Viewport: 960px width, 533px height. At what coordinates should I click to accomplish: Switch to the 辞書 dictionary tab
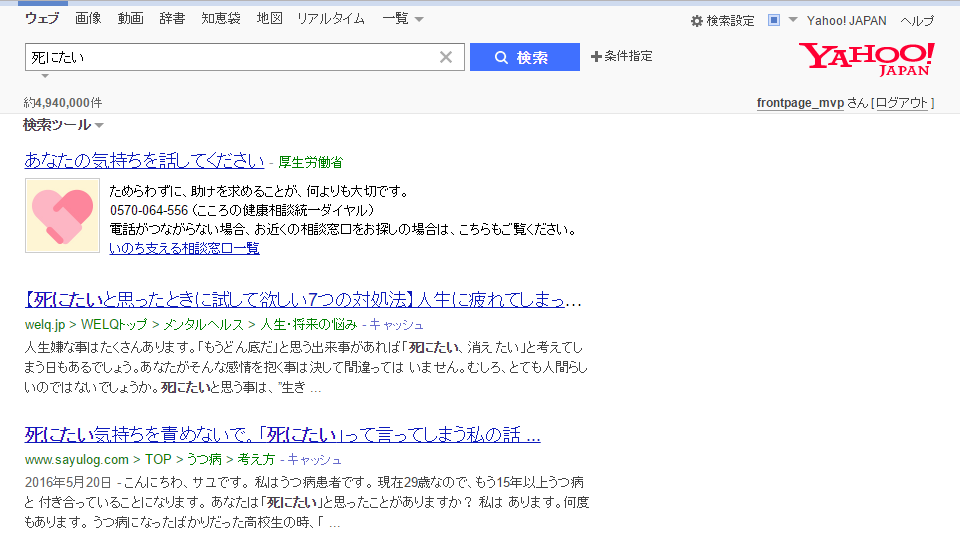[x=172, y=18]
